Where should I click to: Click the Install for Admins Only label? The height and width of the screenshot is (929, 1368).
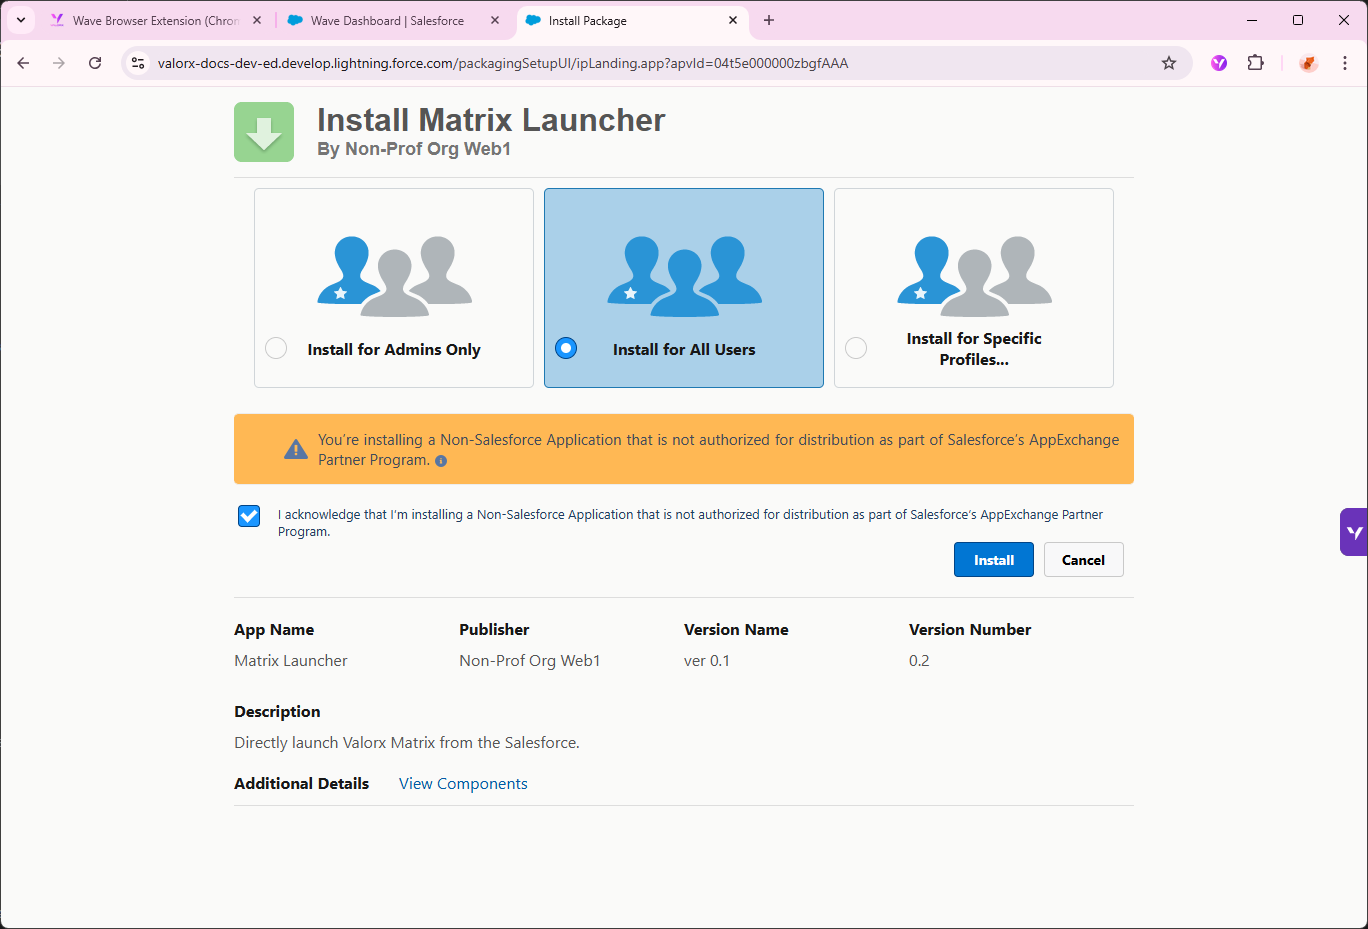coord(394,349)
